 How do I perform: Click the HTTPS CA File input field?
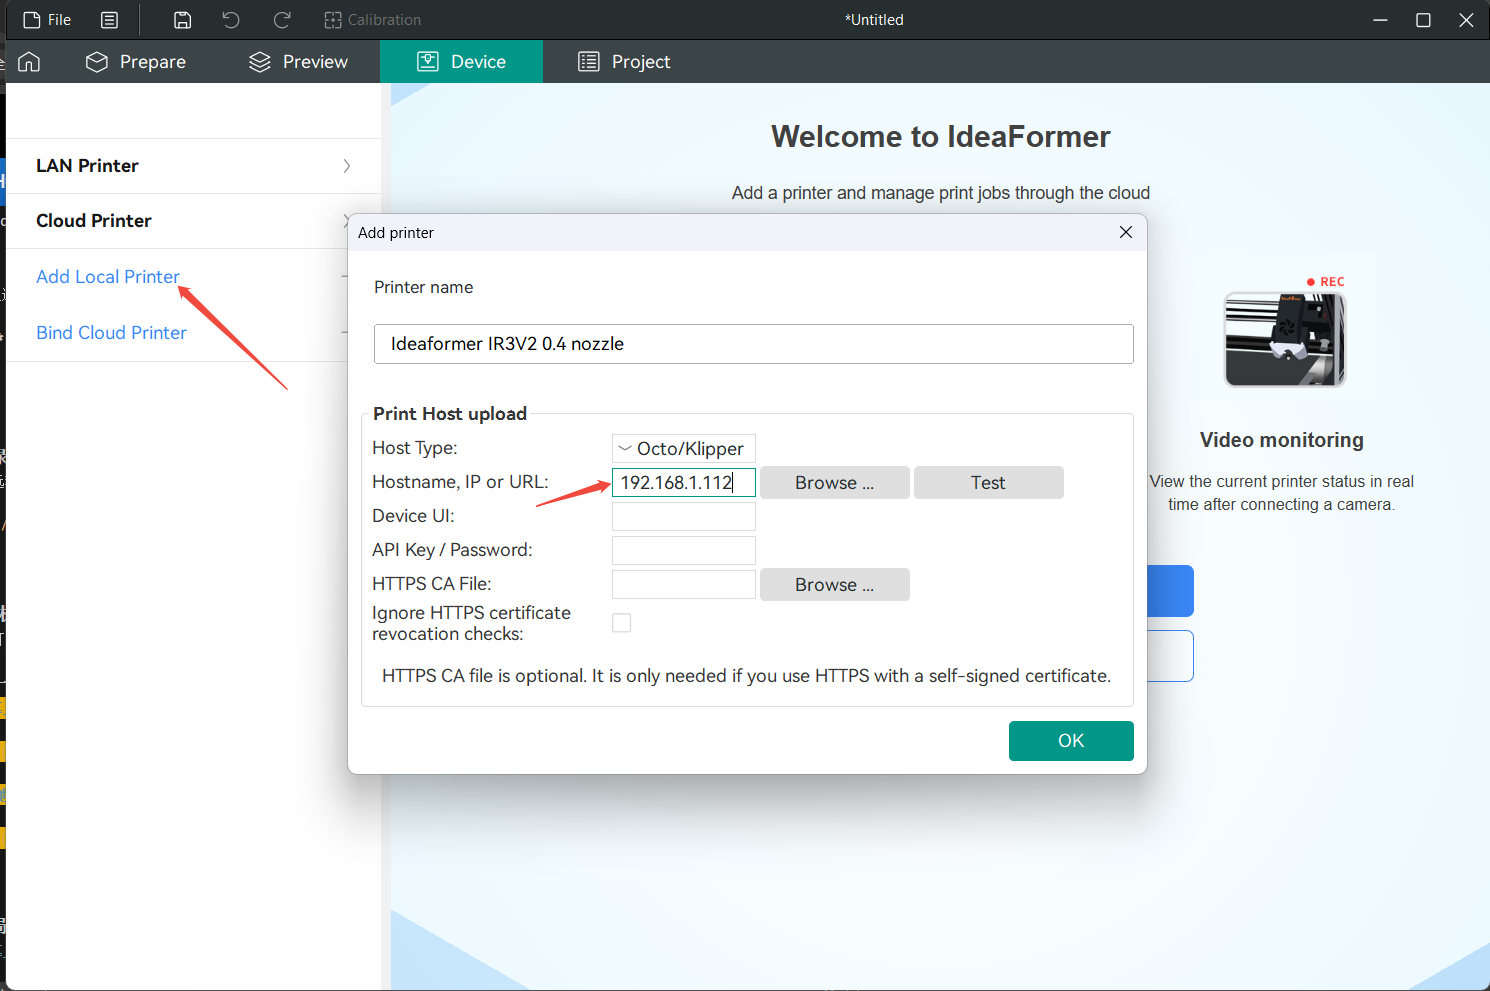click(x=684, y=585)
